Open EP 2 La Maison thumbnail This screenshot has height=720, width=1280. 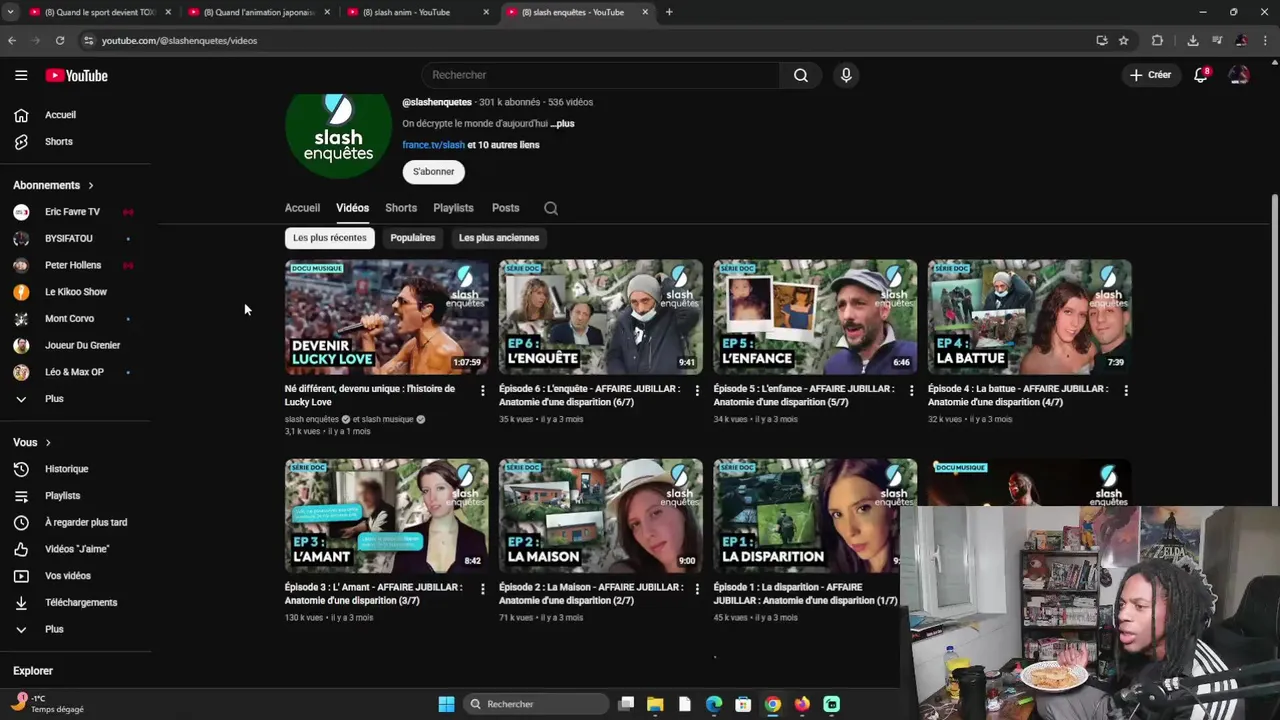(601, 515)
